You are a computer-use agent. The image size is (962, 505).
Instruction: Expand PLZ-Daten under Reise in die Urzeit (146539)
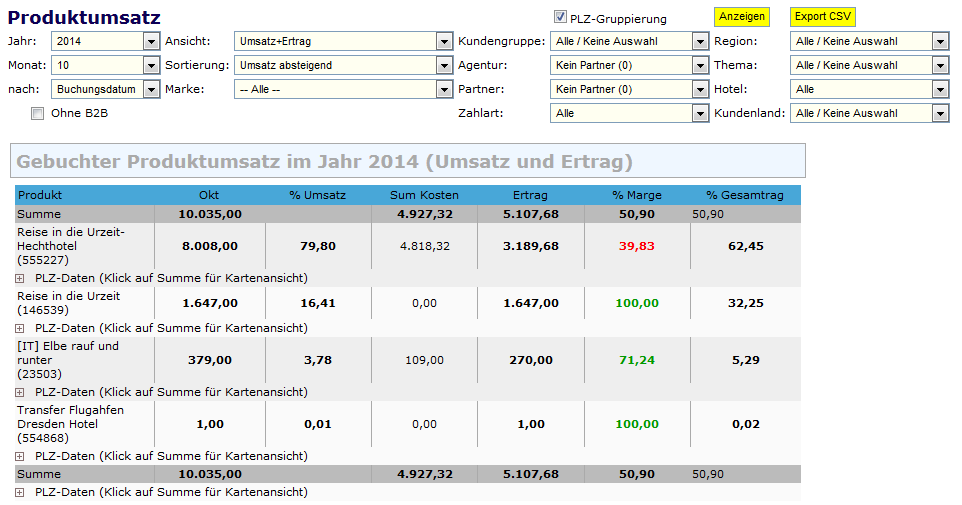click(x=20, y=328)
